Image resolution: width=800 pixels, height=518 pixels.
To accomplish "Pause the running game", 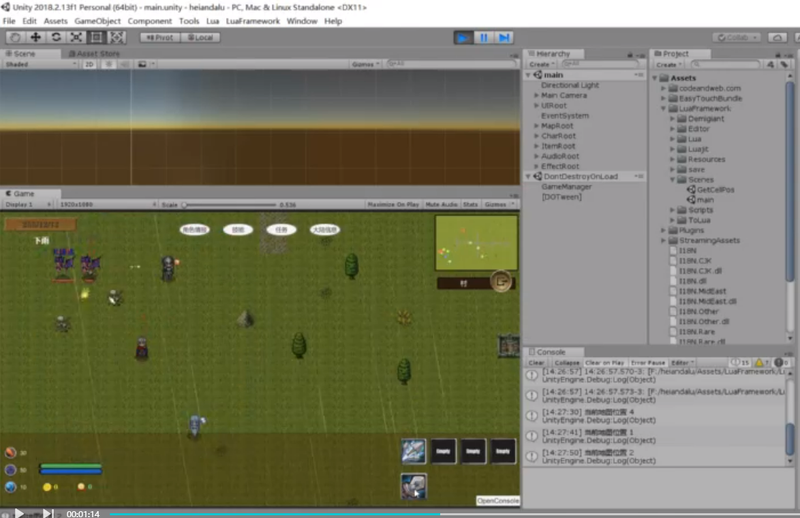I will tap(484, 38).
